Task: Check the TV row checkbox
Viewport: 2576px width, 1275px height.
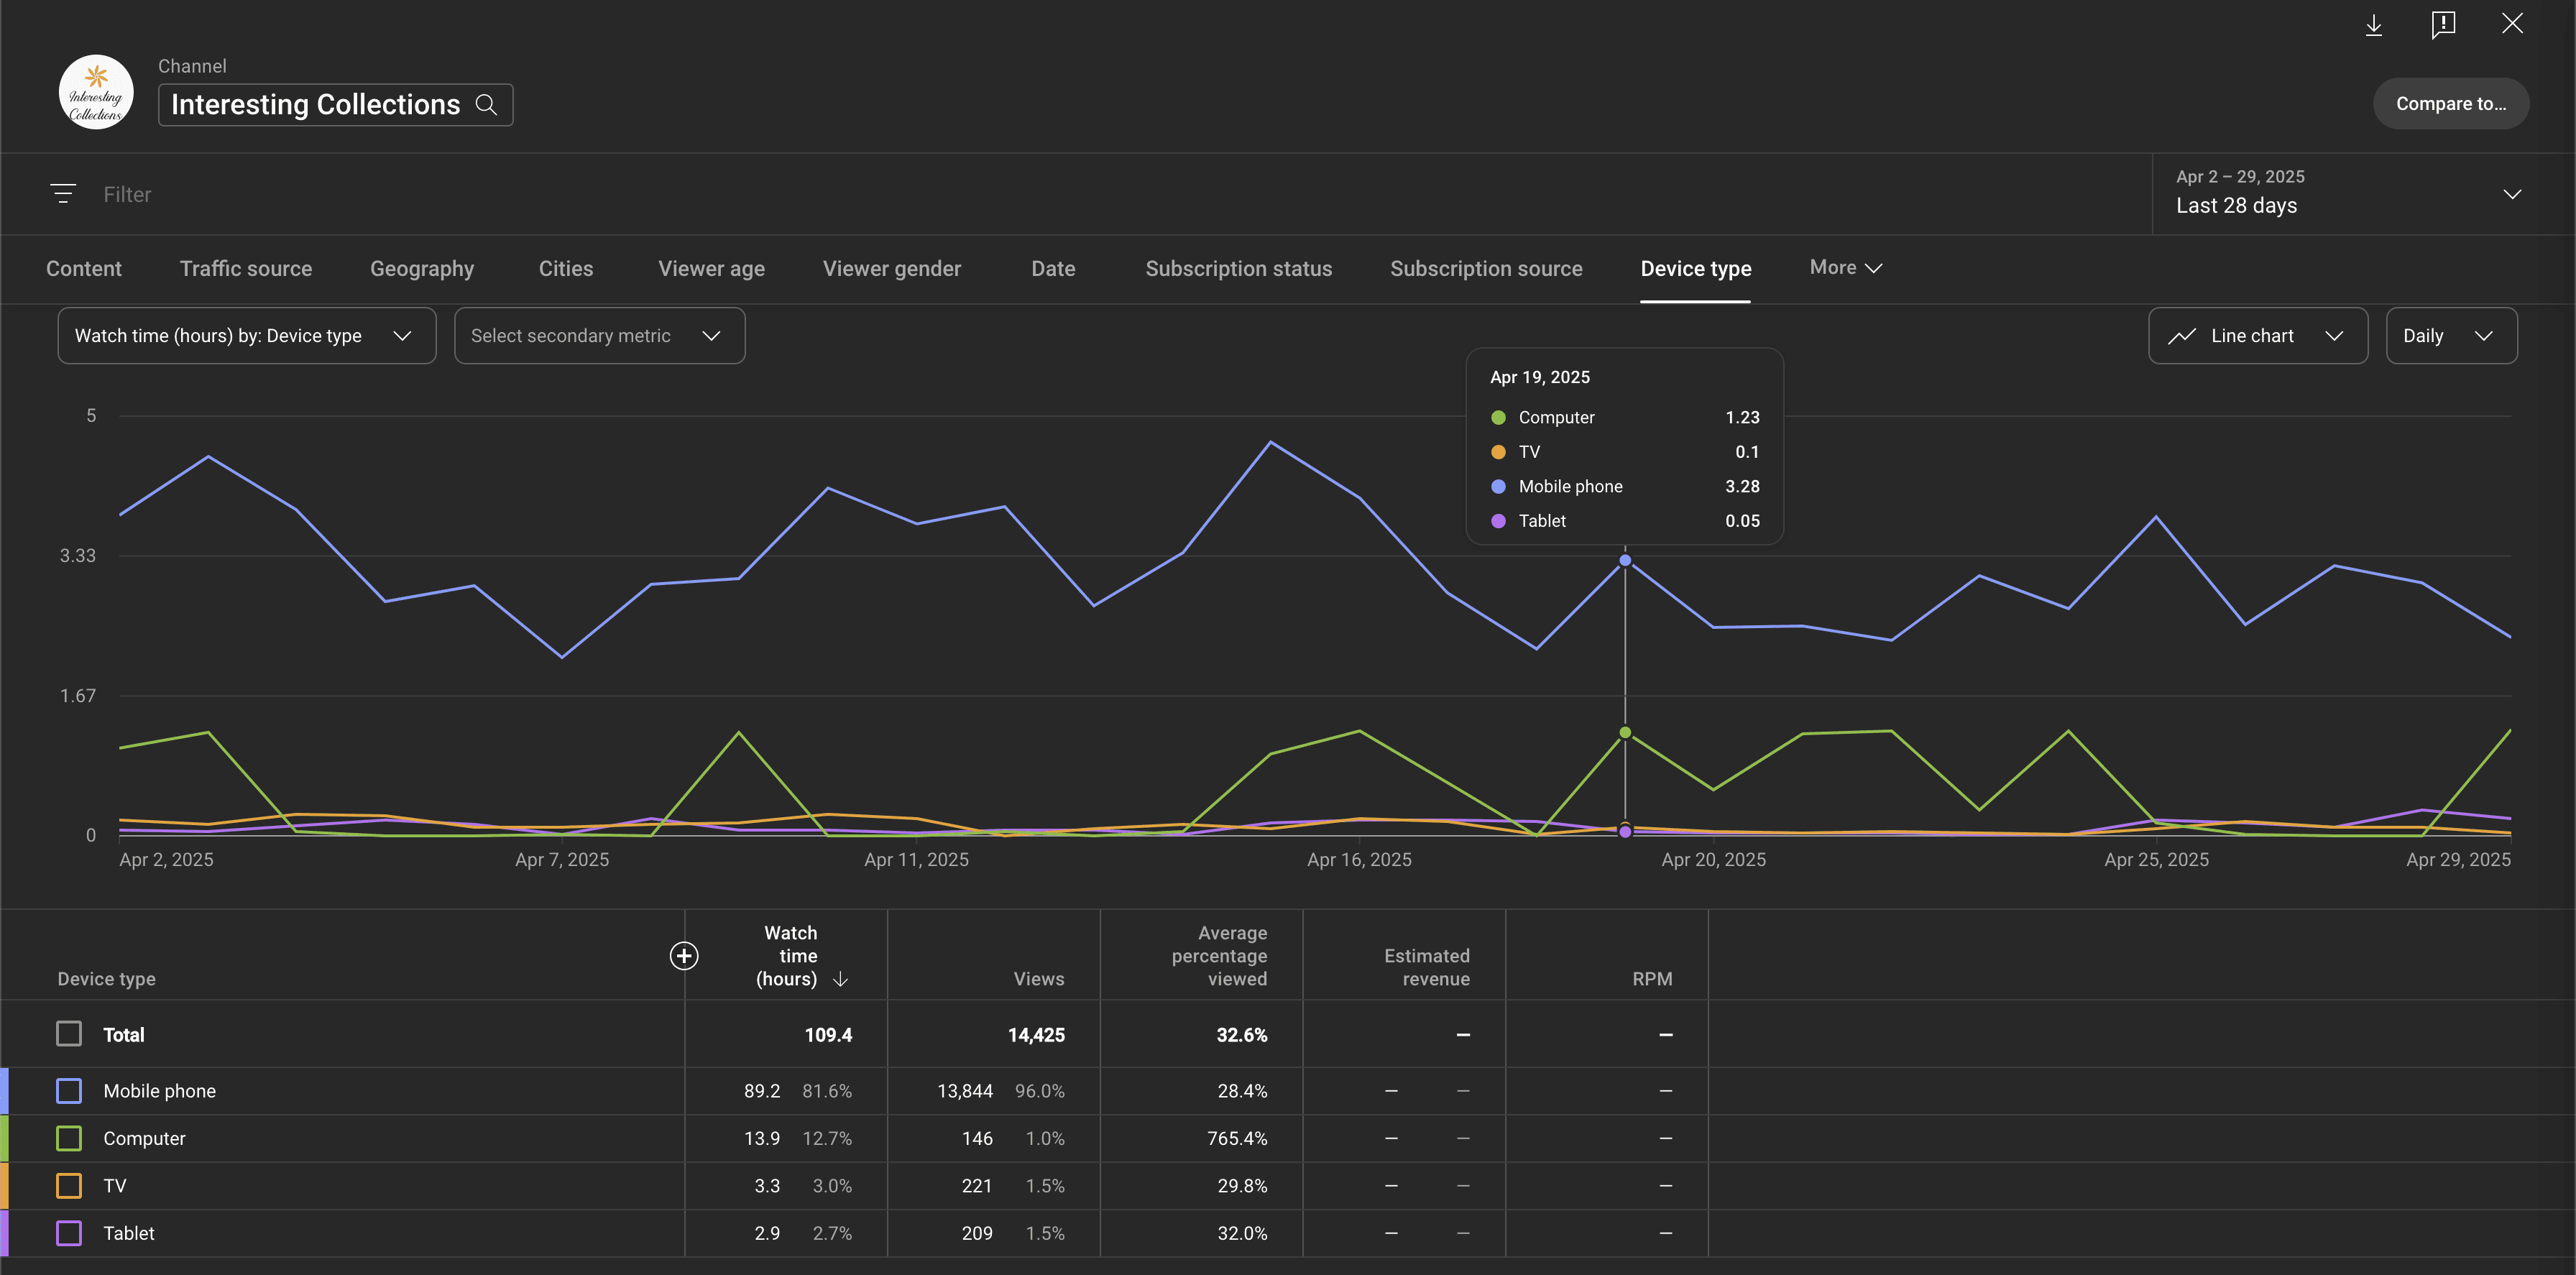Action: point(69,1186)
